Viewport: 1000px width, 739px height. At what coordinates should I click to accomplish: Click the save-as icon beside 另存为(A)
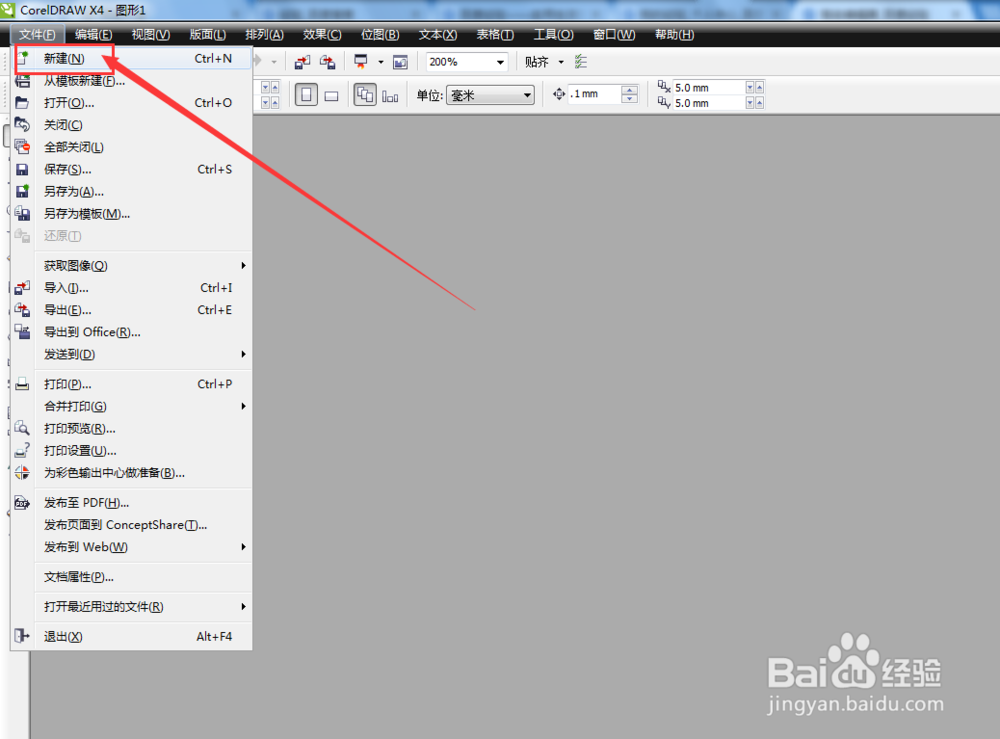(22, 191)
